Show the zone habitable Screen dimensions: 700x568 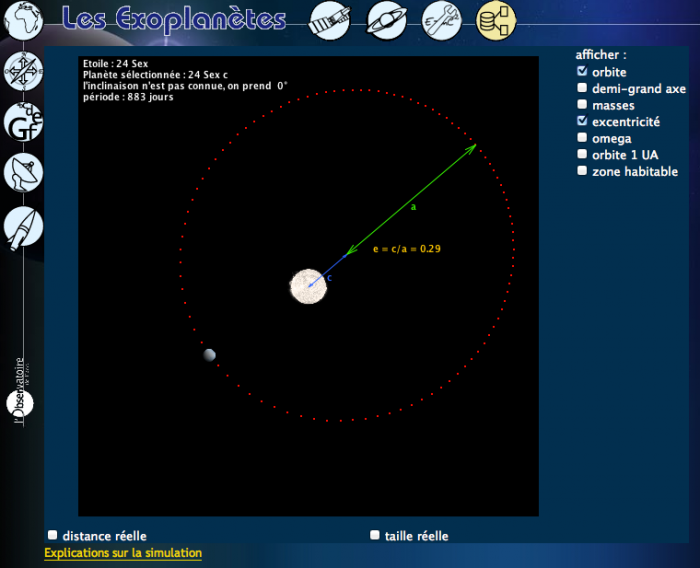tap(582, 171)
